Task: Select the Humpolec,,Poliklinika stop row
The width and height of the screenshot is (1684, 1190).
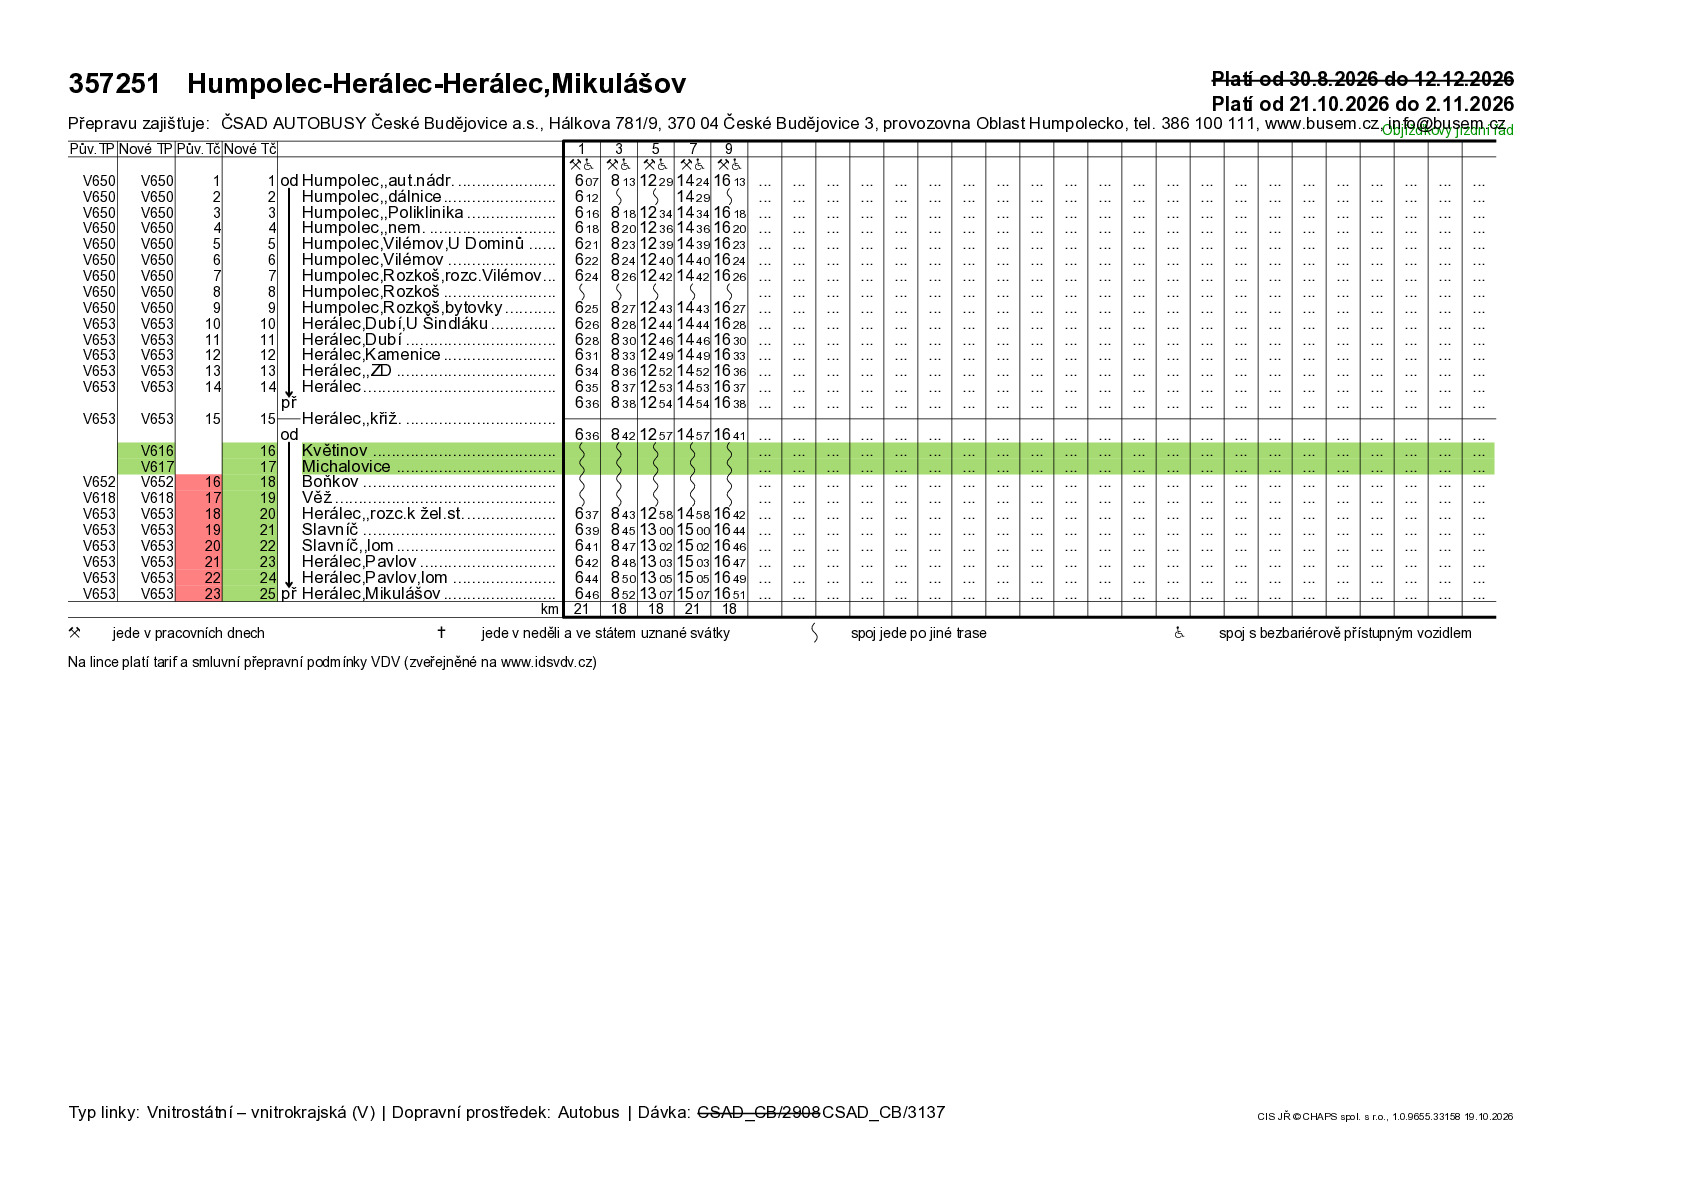Action: pyautogui.click(x=383, y=213)
